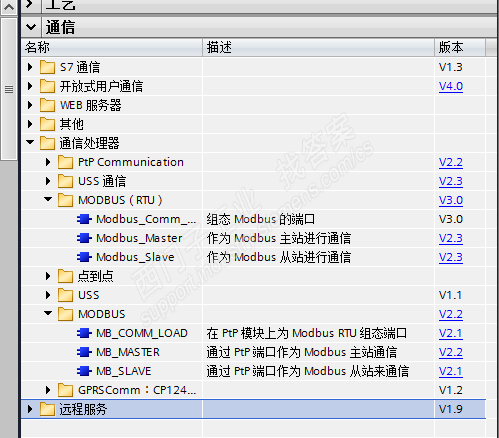Expand the GPRSComm CP124 folder

(48, 390)
